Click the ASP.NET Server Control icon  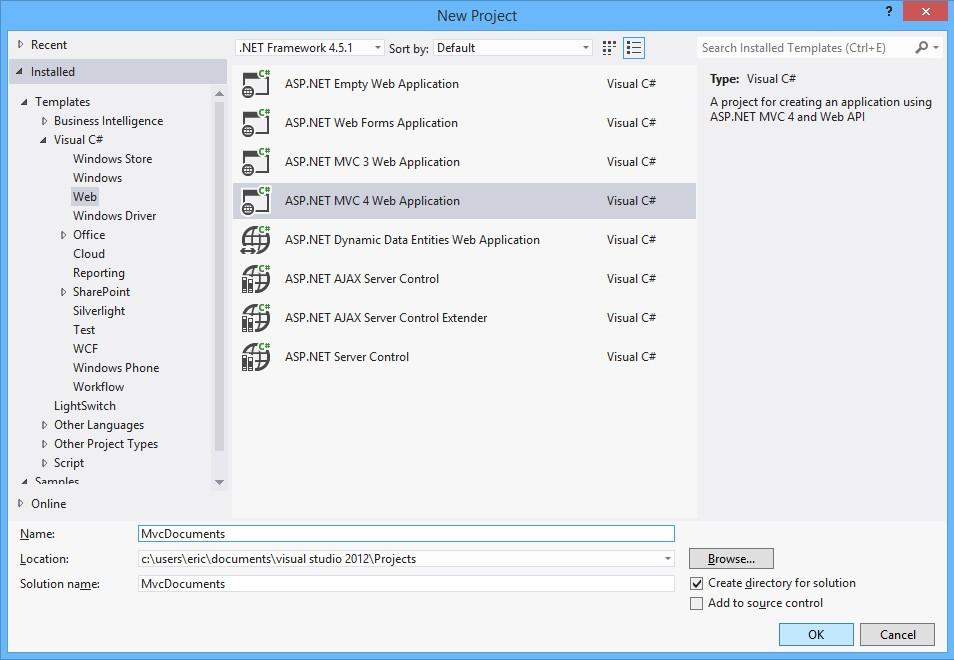256,357
